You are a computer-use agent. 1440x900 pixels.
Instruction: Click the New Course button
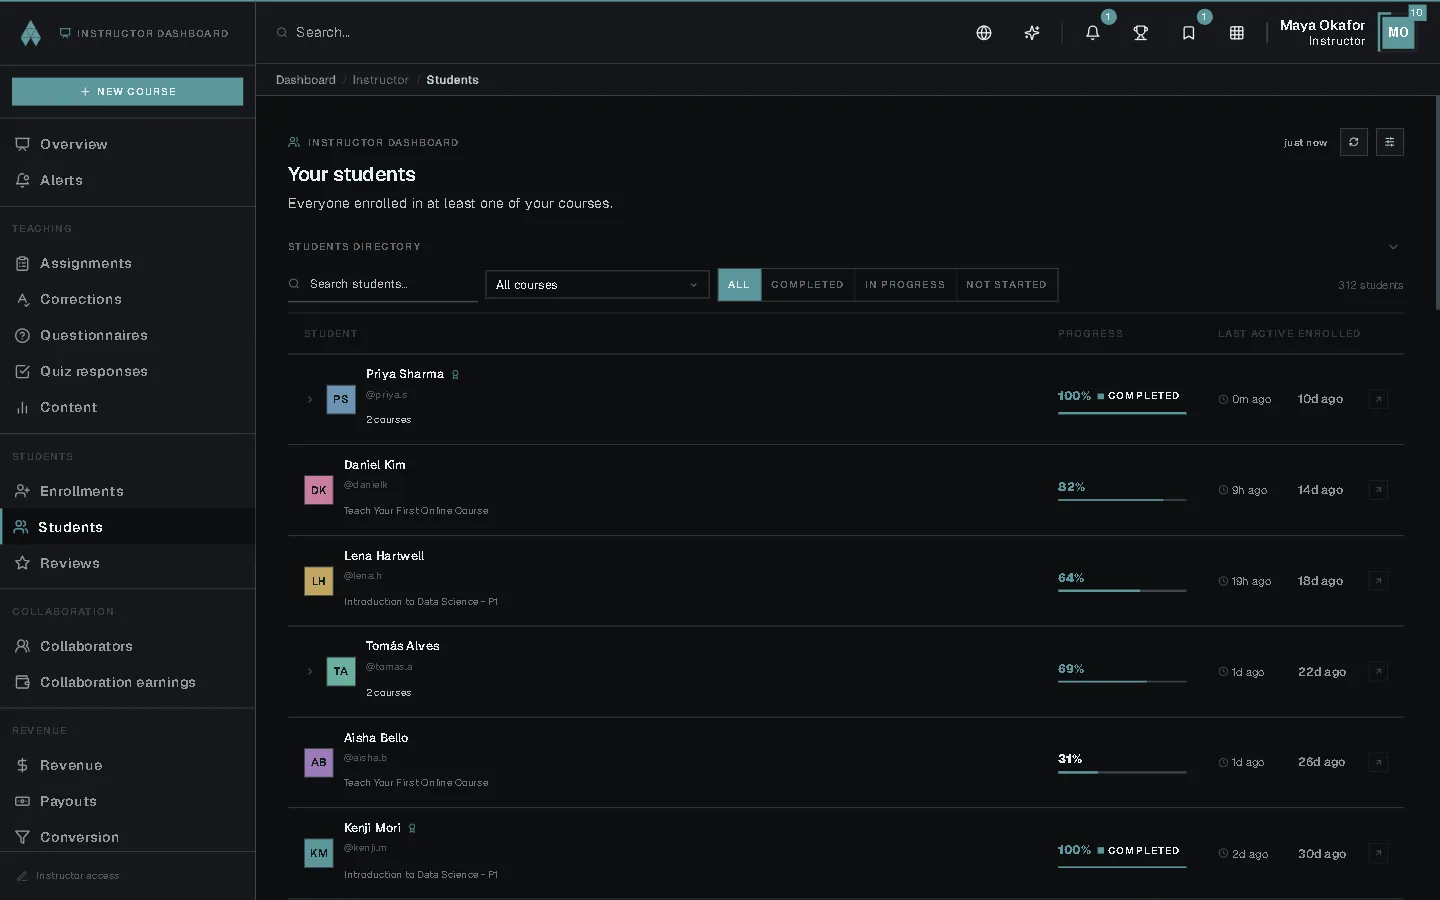point(127,91)
